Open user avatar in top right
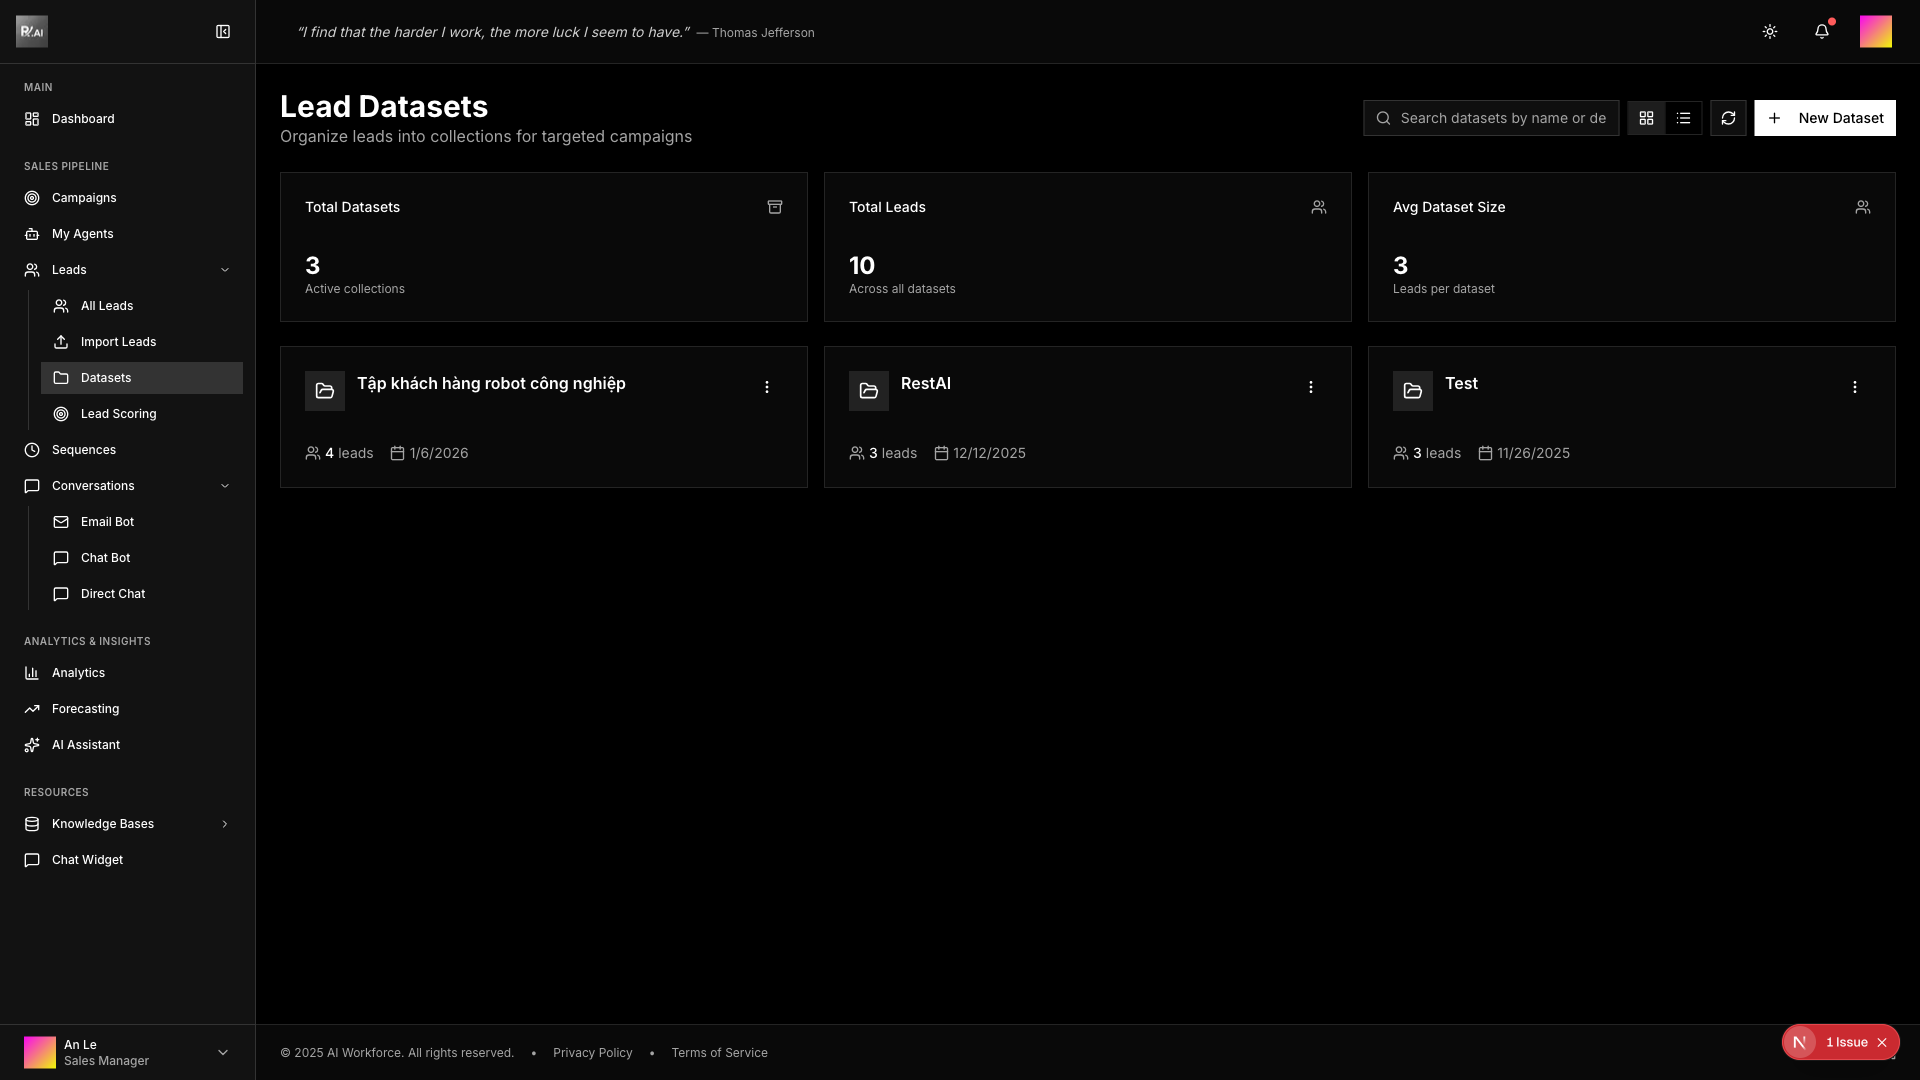 coord(1875,32)
